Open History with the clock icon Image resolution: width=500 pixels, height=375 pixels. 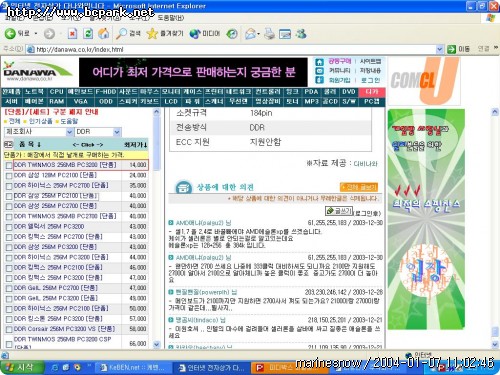click(x=232, y=33)
